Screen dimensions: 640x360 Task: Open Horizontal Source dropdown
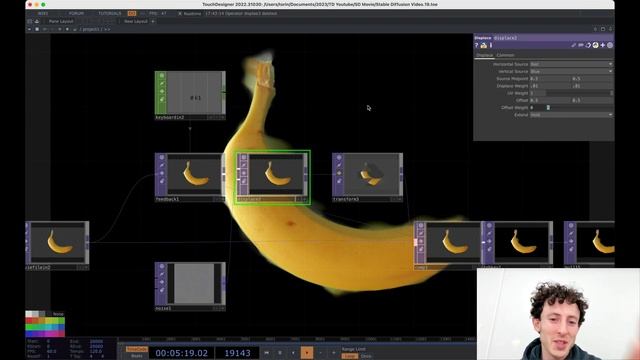(x=571, y=64)
